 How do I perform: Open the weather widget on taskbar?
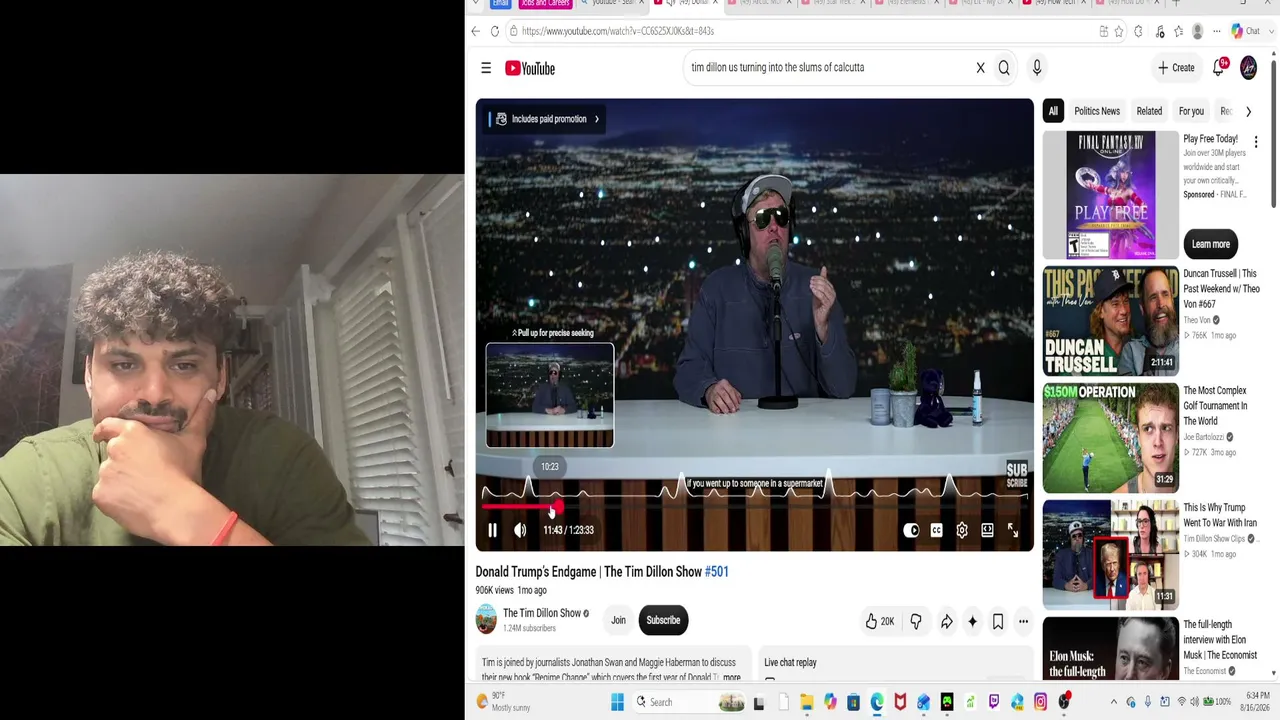tap(505, 702)
